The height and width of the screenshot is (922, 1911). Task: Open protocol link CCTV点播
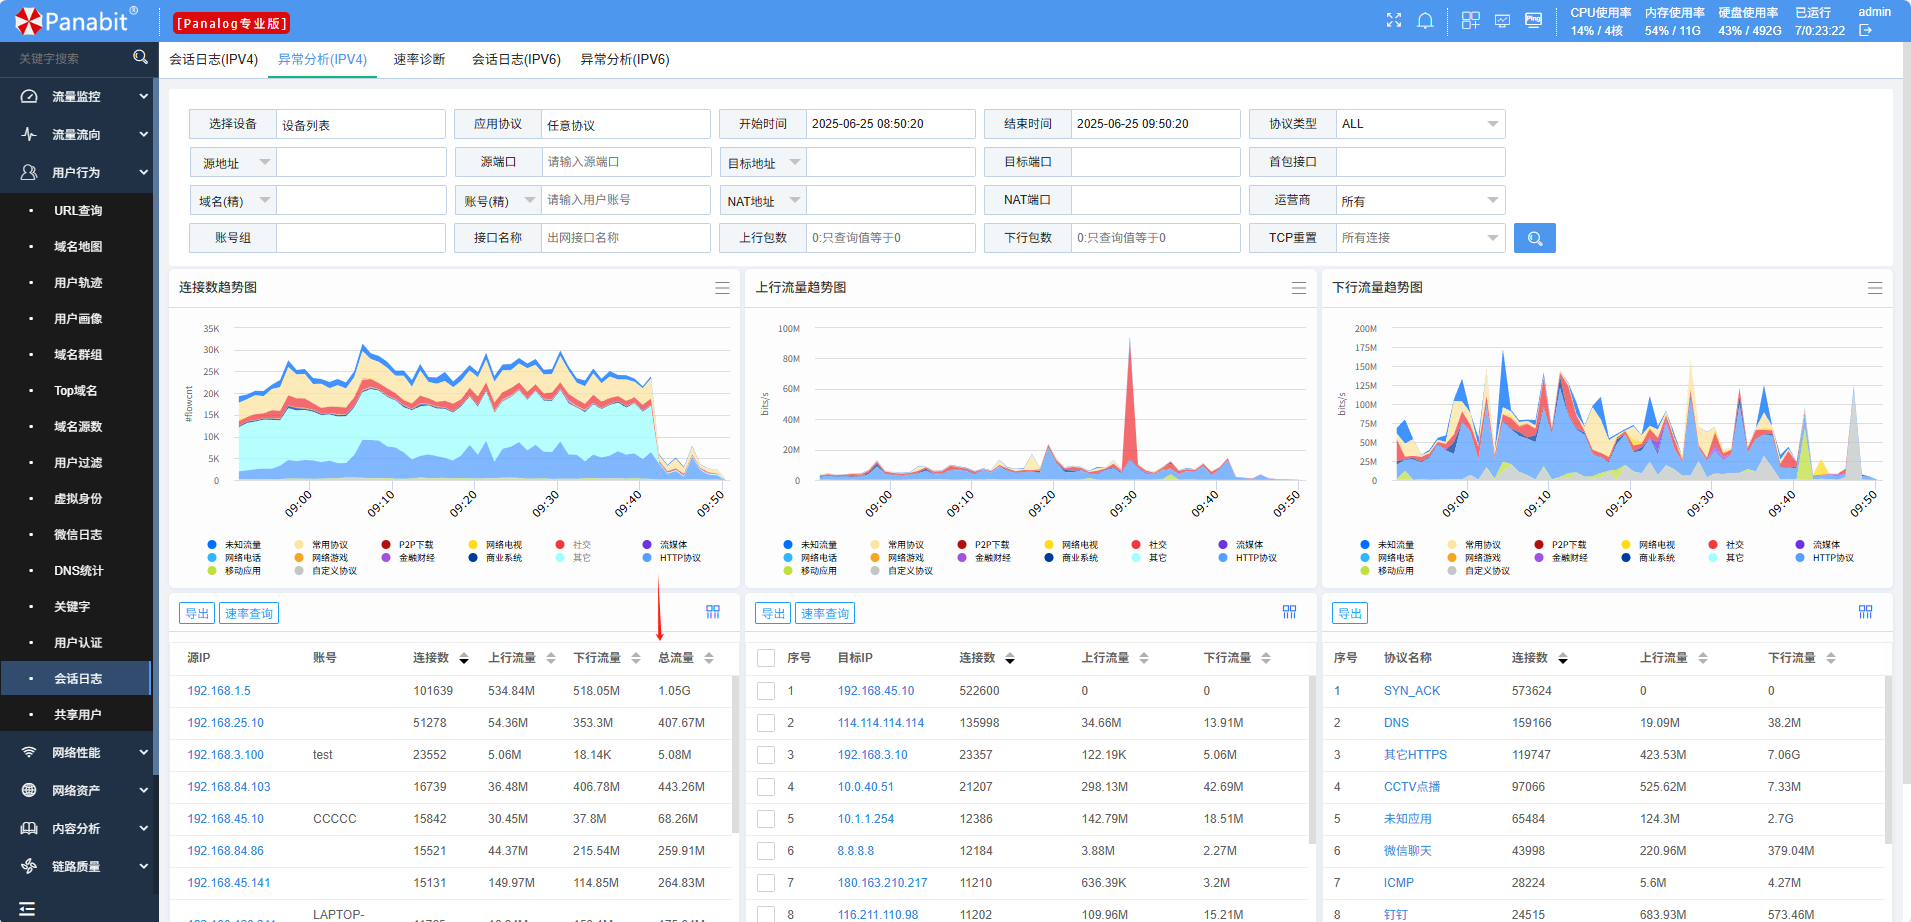pos(1412,787)
